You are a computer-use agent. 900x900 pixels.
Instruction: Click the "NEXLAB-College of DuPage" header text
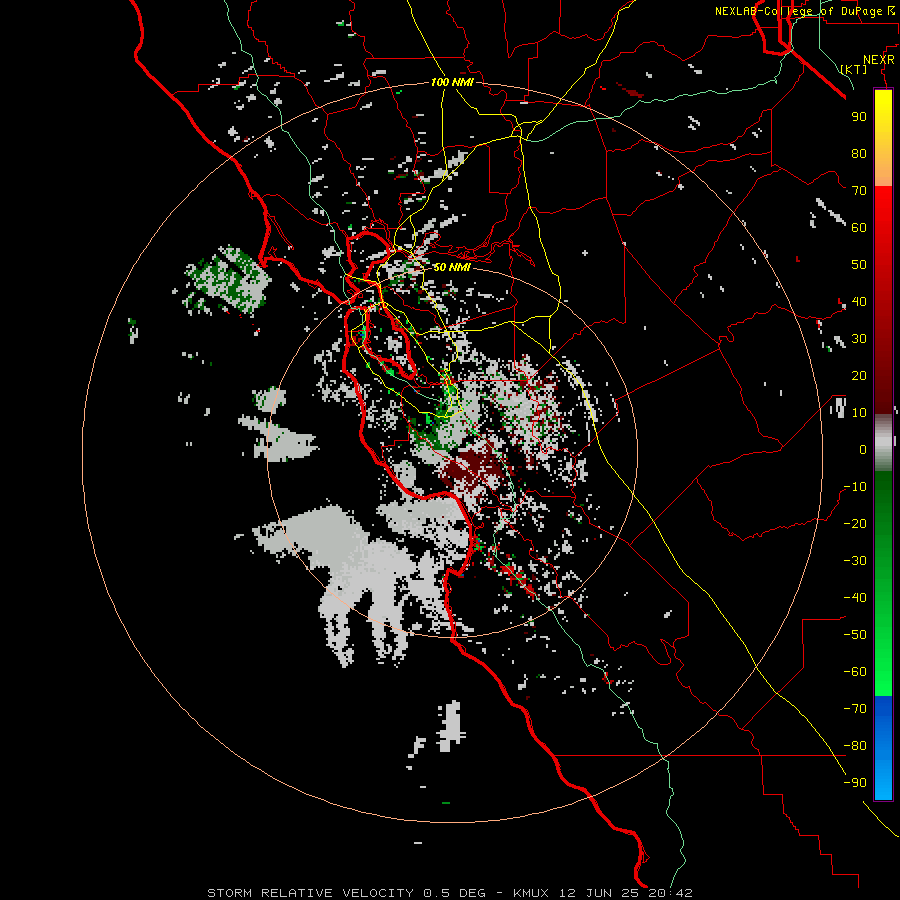[x=798, y=11]
